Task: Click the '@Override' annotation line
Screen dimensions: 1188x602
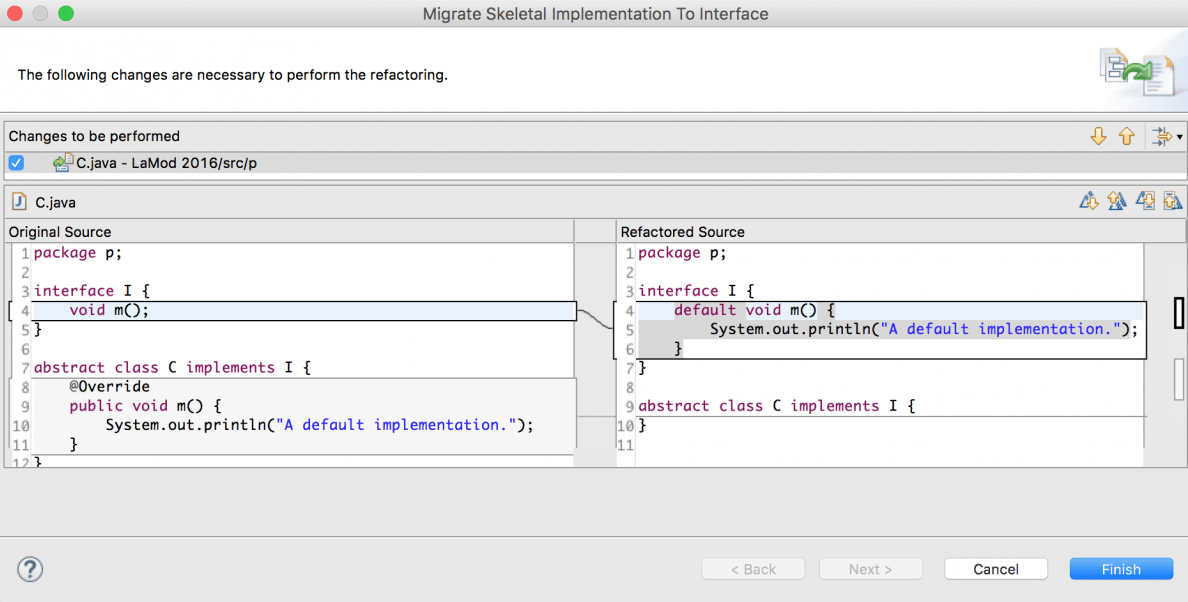Action: (109, 386)
